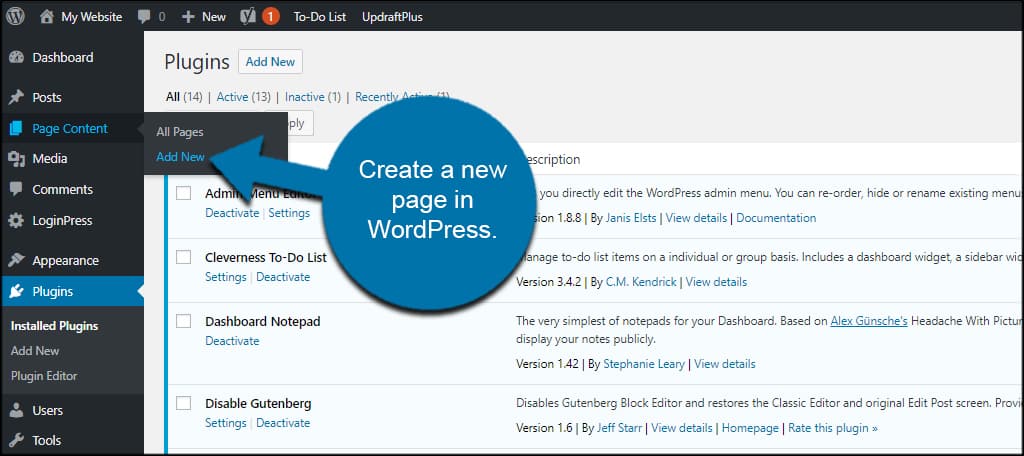Tick the Disable Gutenberg plugin checkbox
Screen dimensions: 1024x456
coord(184,402)
